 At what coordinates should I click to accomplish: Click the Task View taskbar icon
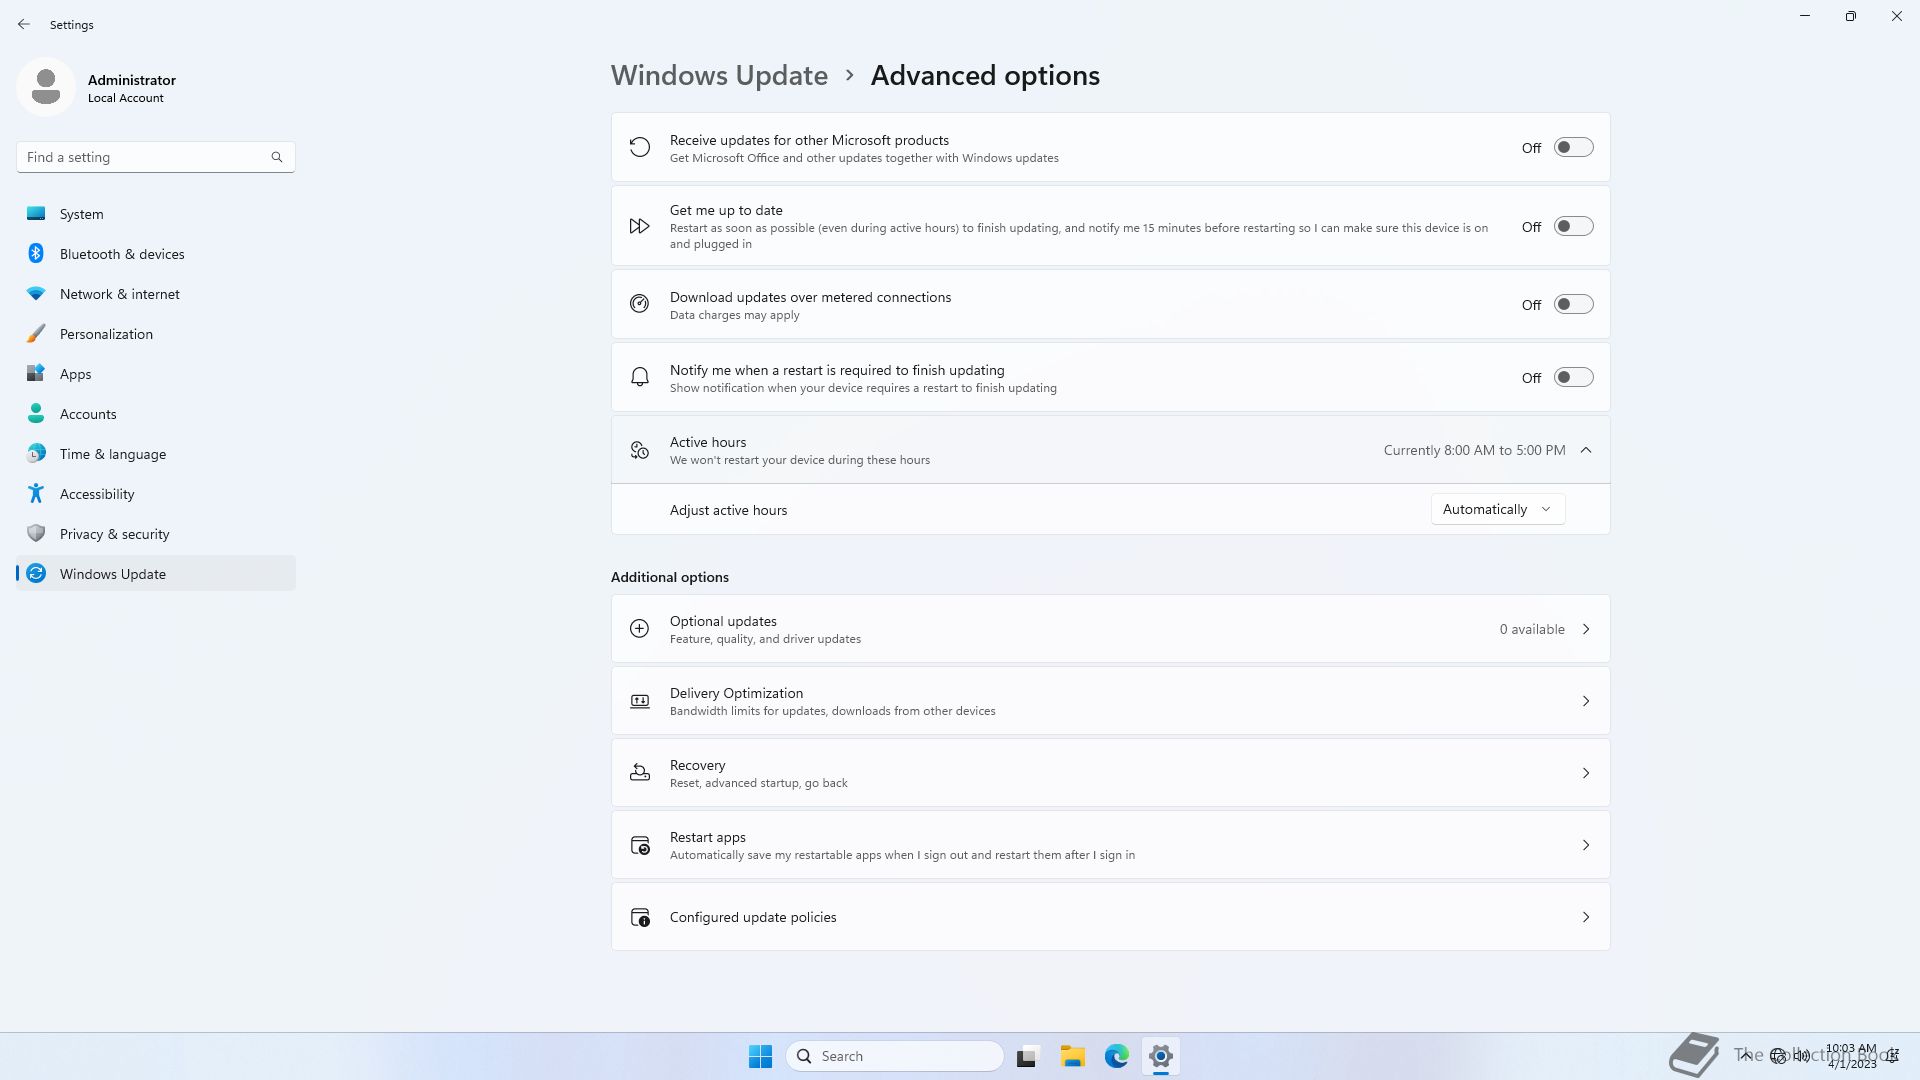coord(1028,1056)
